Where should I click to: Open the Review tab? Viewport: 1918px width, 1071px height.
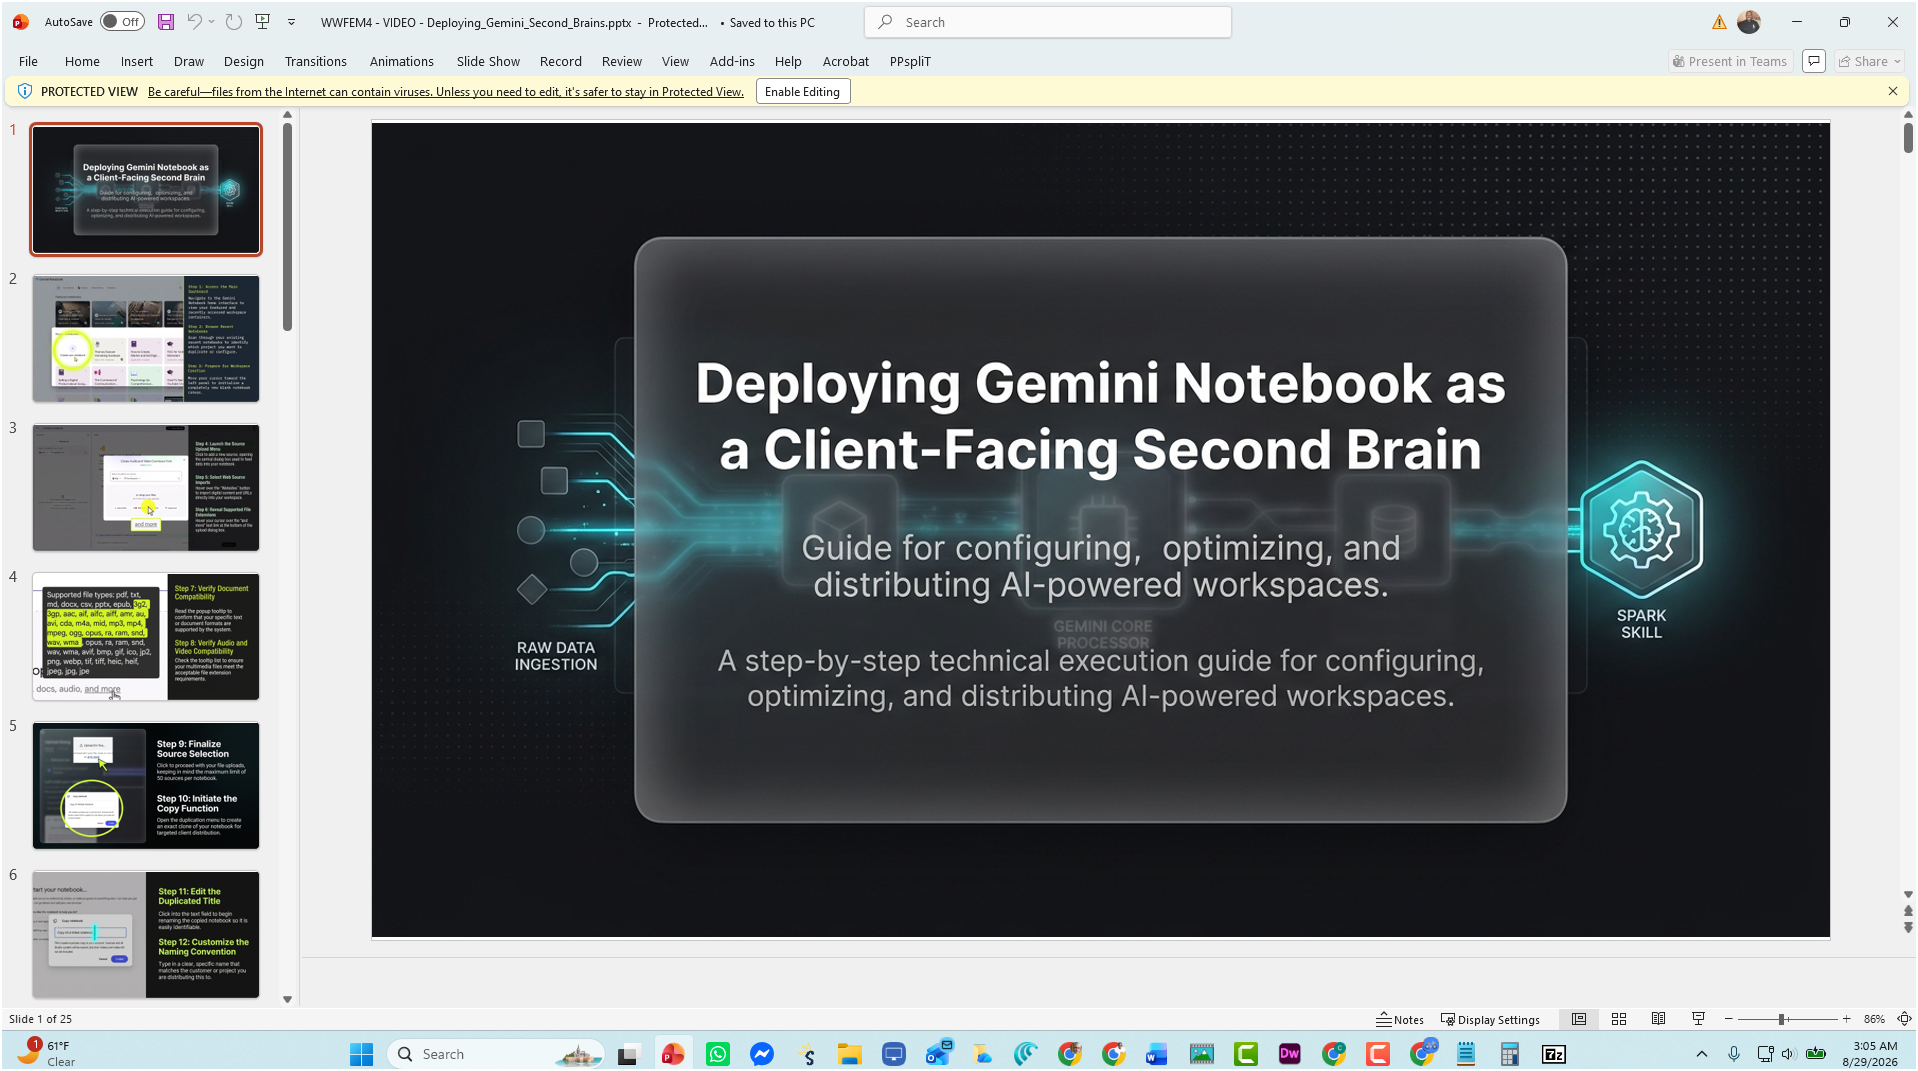coord(622,61)
